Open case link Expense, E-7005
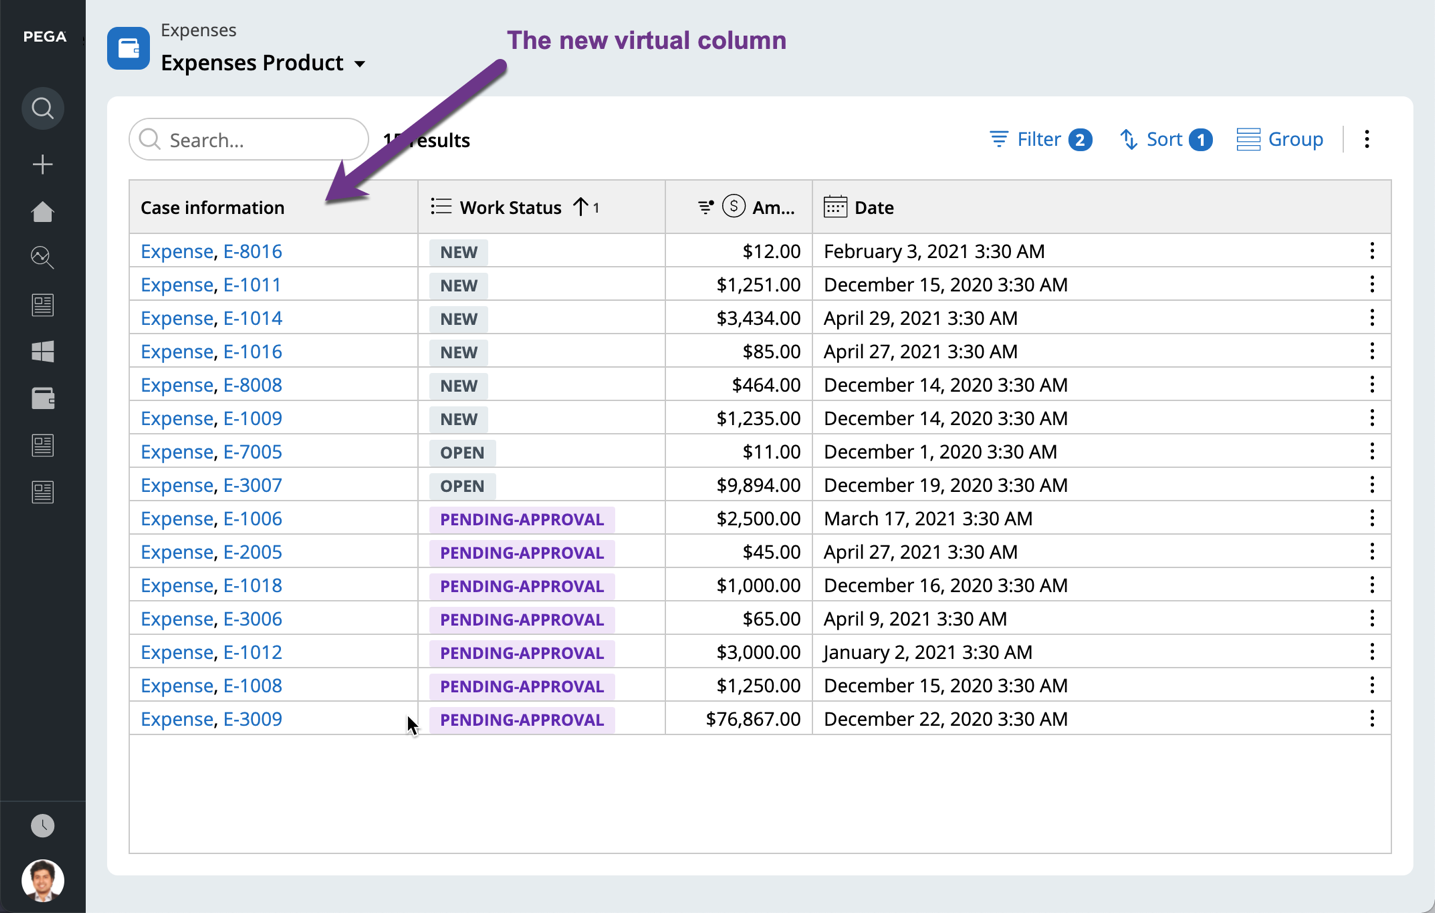This screenshot has width=1435, height=913. pyautogui.click(x=211, y=452)
